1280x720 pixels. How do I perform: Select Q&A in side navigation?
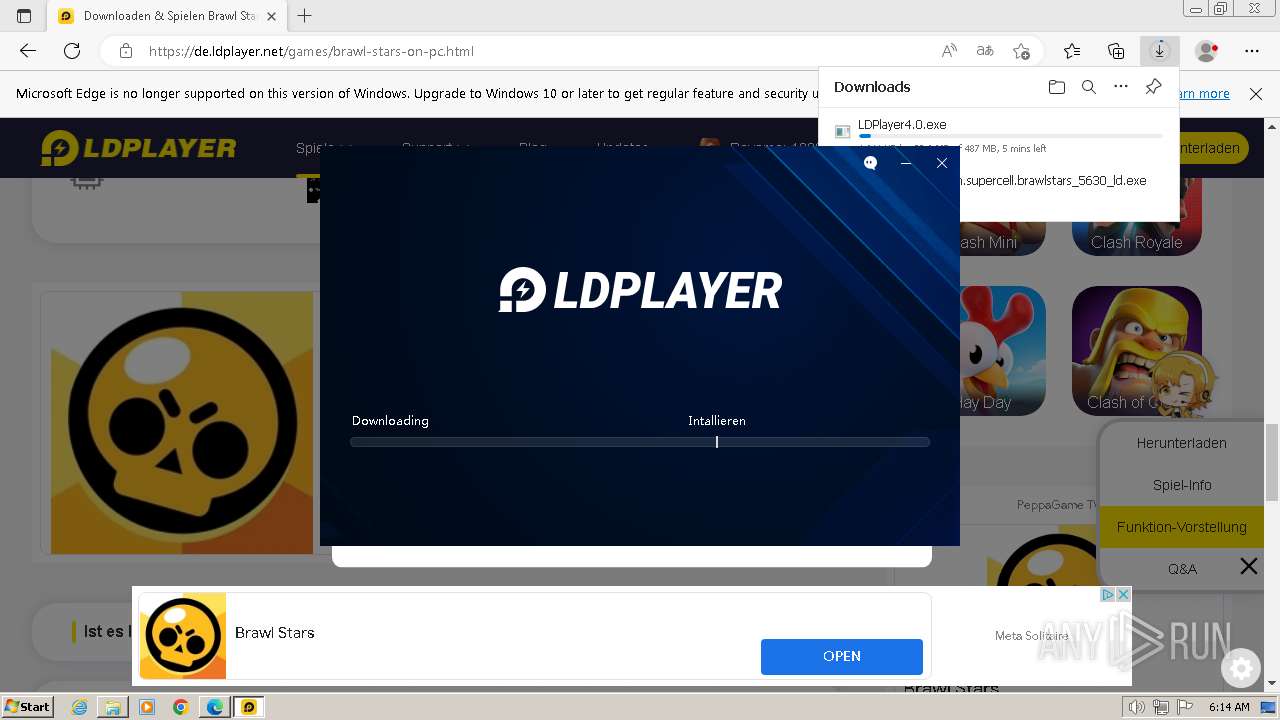(1181, 569)
